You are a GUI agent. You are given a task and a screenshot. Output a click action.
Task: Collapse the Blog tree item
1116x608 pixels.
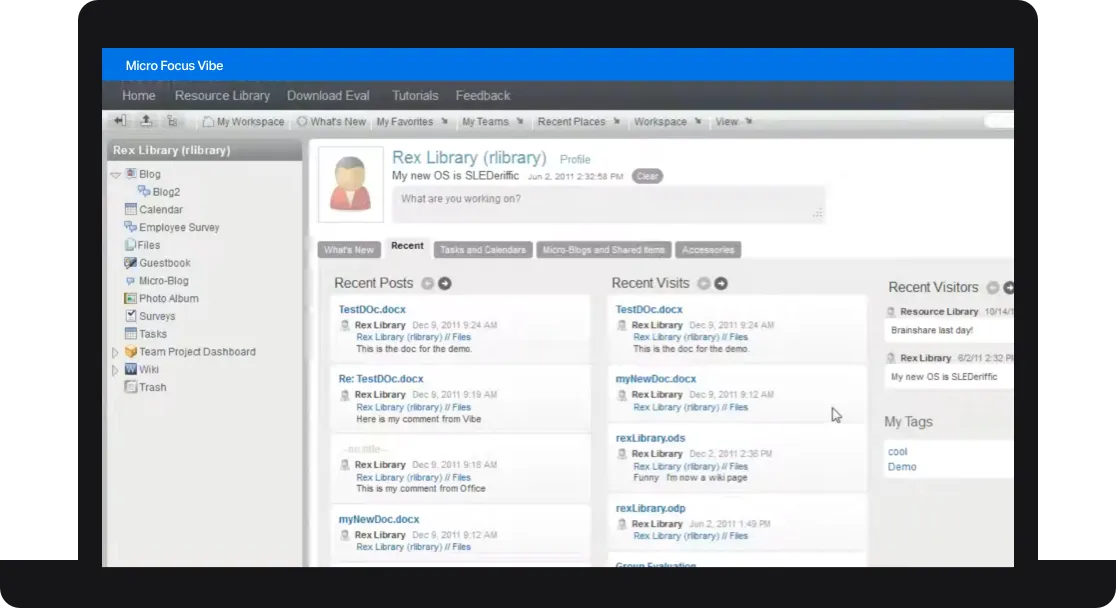pyautogui.click(x=117, y=173)
